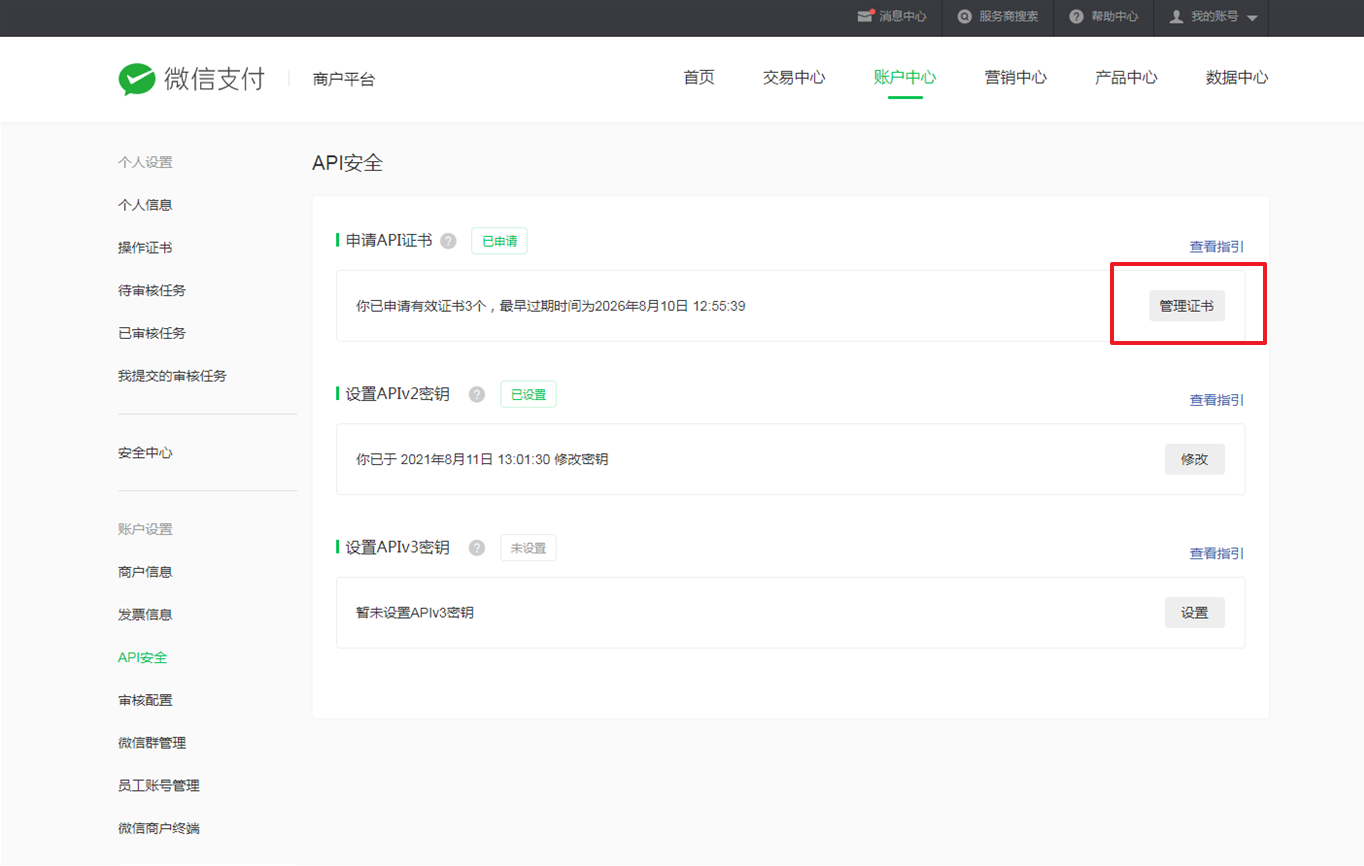Click the text 暂未设置APIv3密钥

[x=415, y=612]
